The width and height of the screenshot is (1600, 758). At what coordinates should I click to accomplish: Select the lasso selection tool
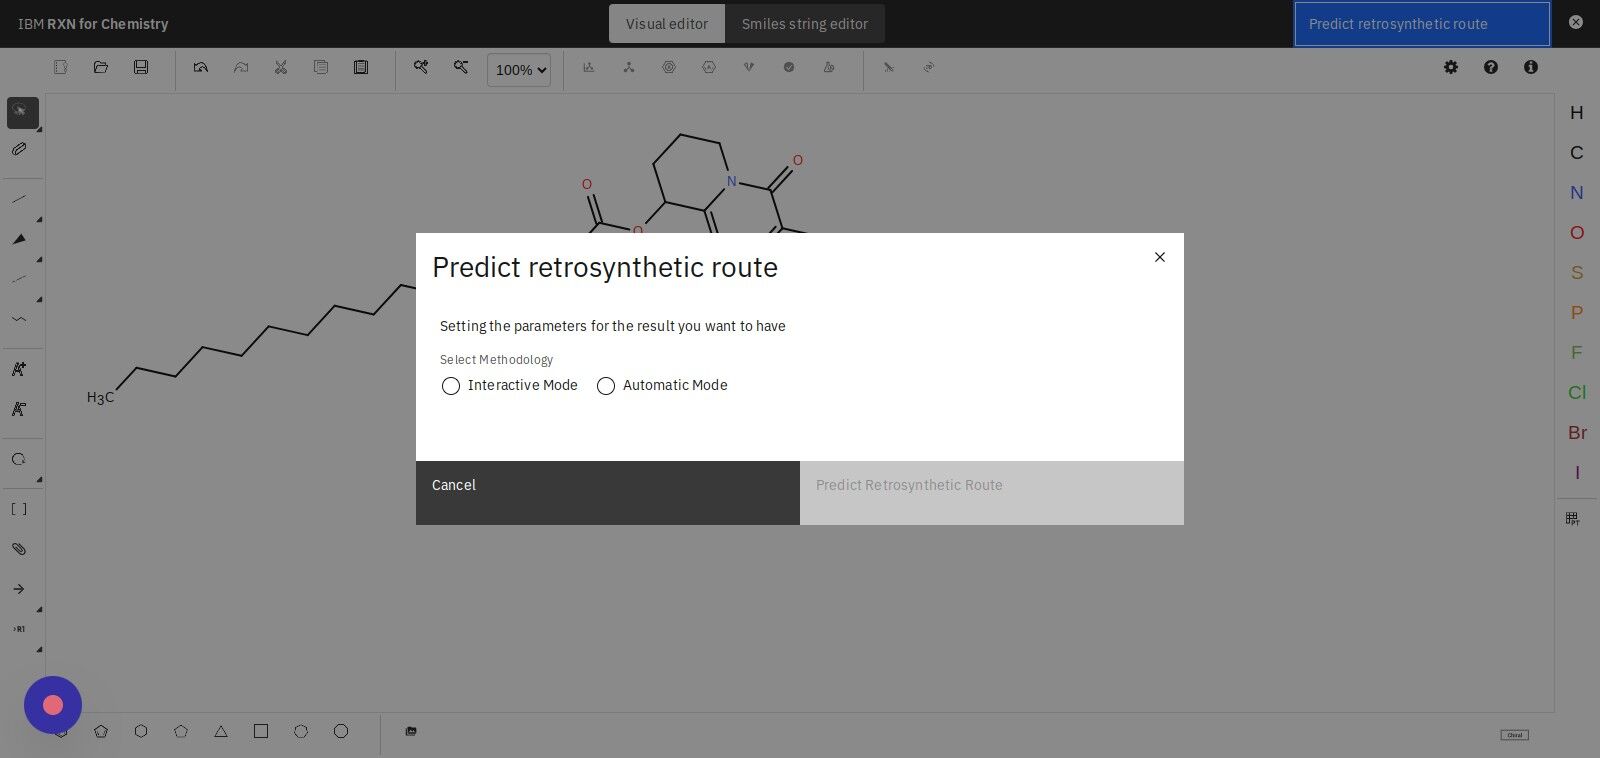click(x=22, y=112)
